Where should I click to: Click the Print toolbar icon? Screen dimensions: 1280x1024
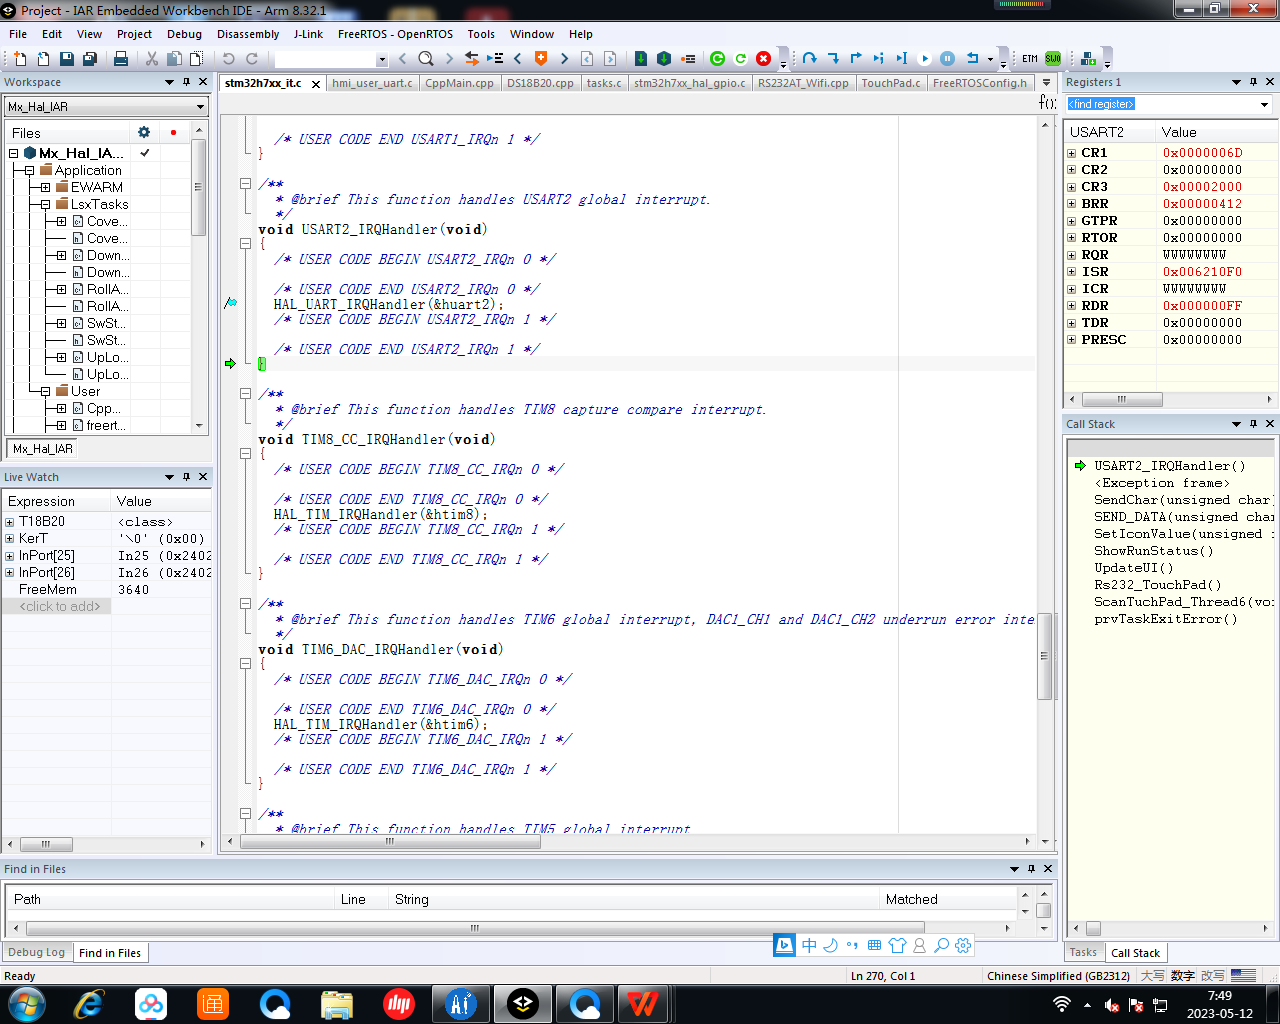point(121,59)
